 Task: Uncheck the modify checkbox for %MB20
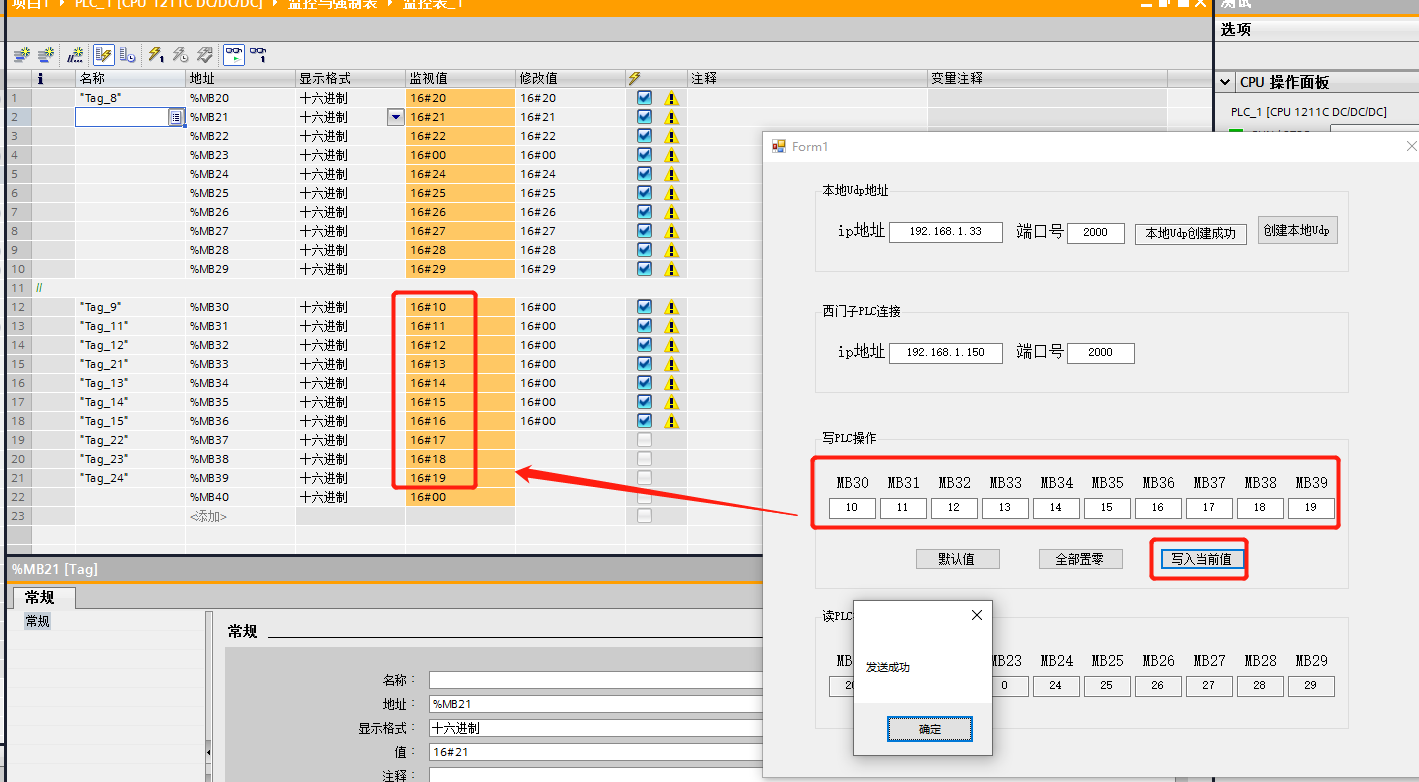click(644, 98)
